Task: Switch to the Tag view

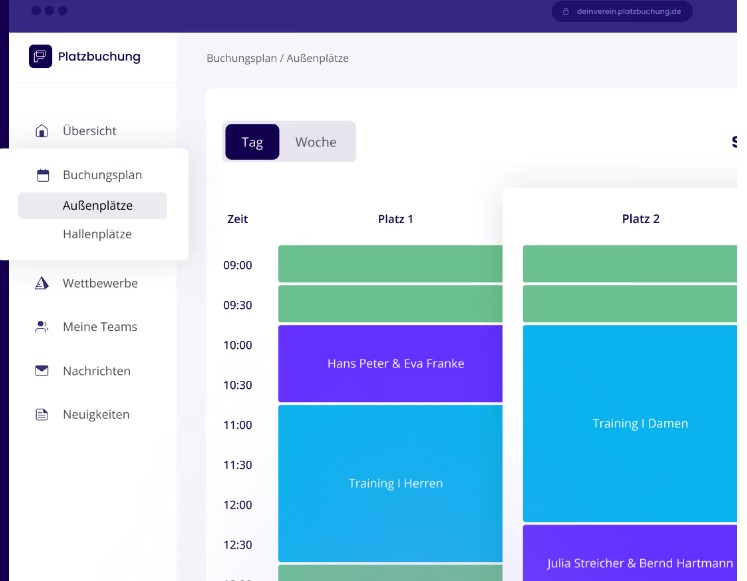Action: coord(252,142)
